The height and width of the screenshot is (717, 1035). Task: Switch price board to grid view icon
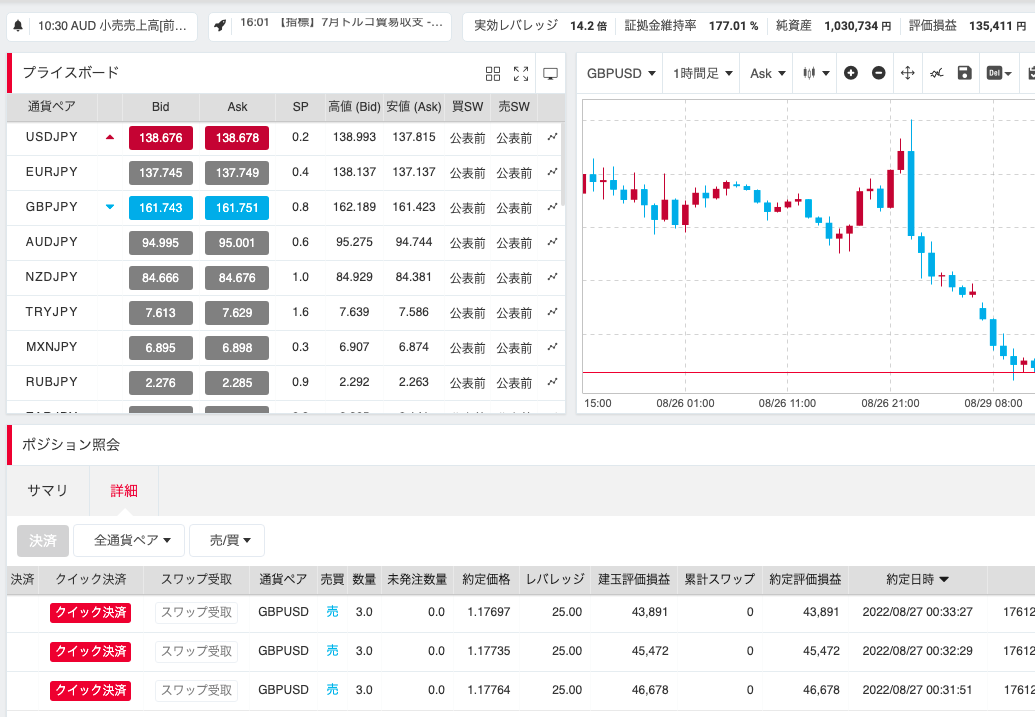pos(492,73)
